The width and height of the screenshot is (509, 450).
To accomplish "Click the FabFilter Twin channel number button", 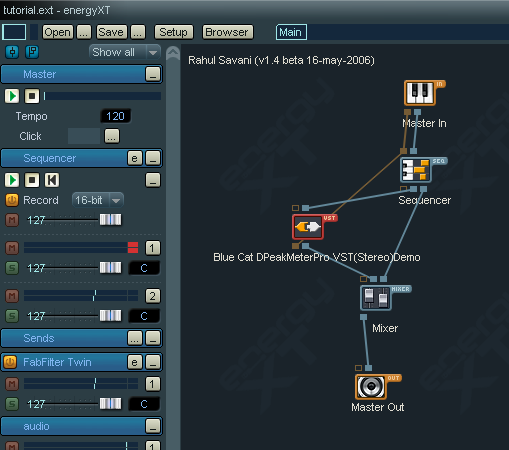I will (153, 384).
